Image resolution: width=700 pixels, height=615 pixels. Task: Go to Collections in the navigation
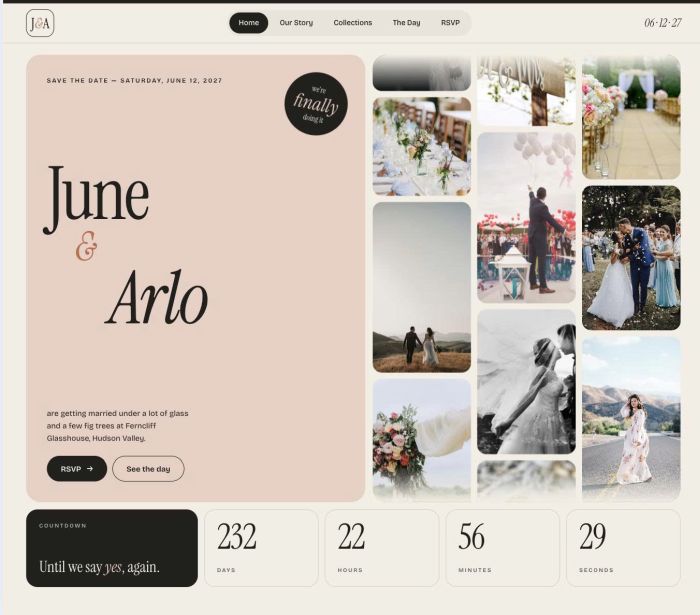click(353, 23)
